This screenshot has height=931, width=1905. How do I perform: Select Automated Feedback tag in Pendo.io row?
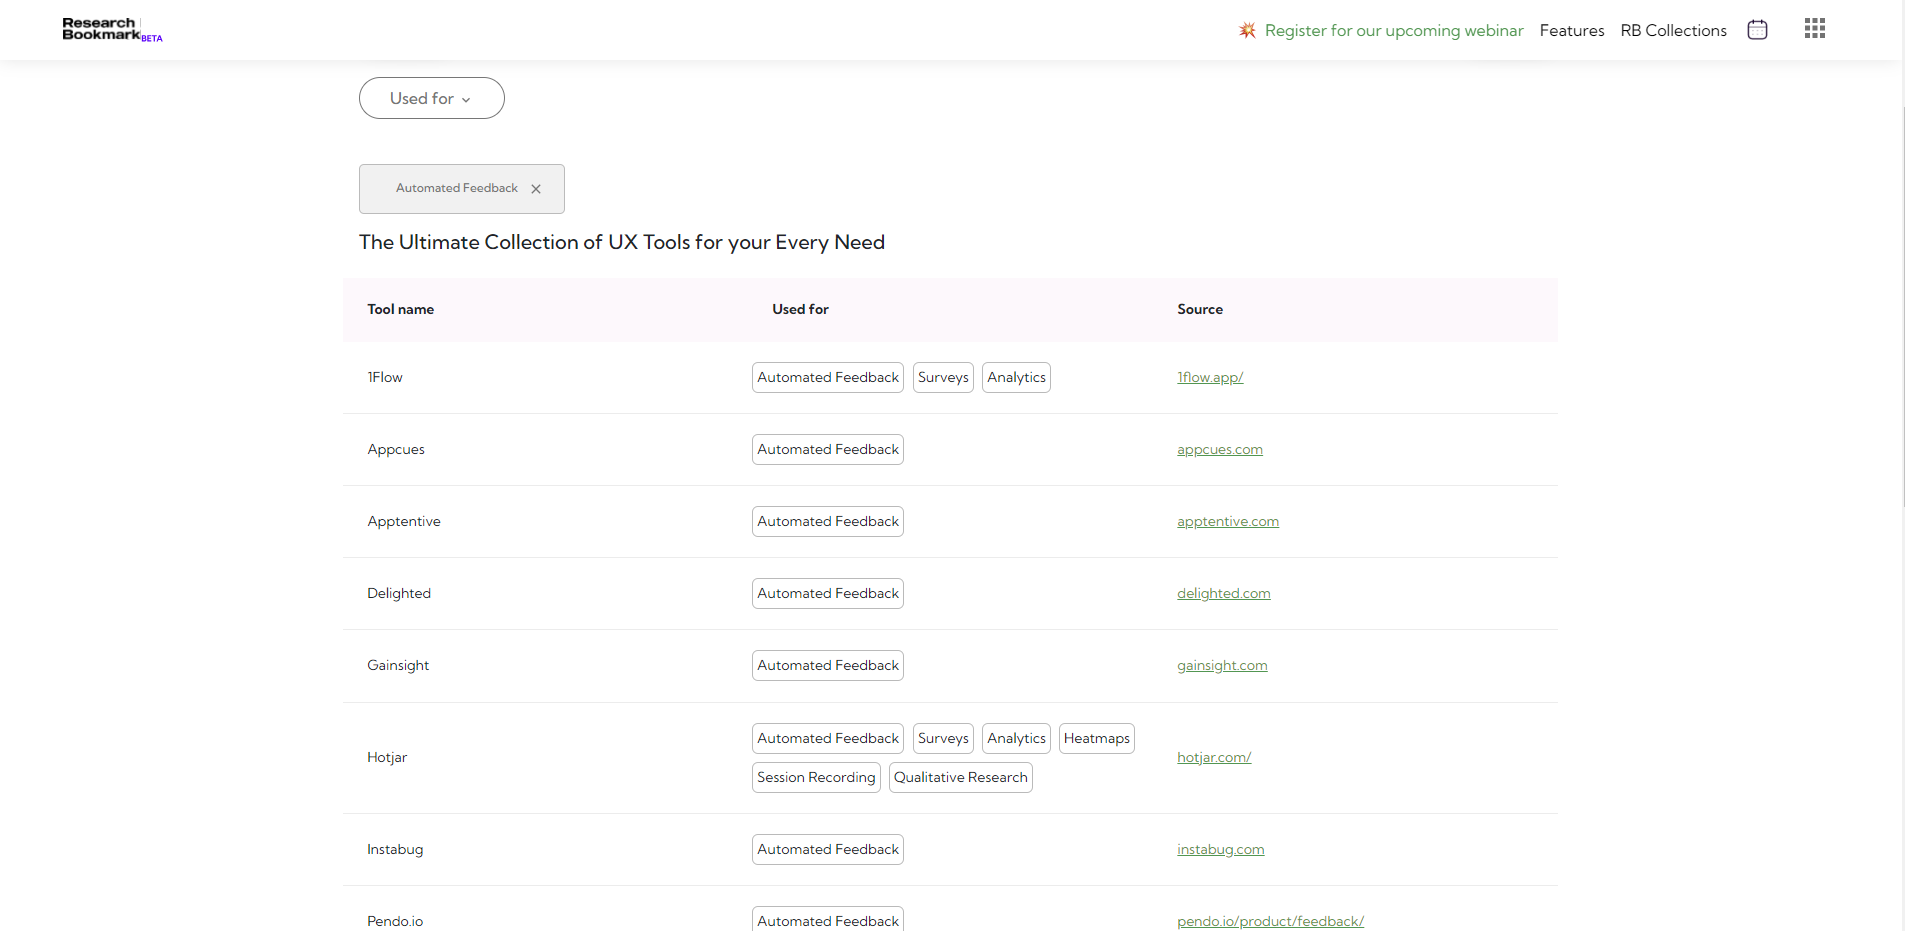[x=828, y=919]
